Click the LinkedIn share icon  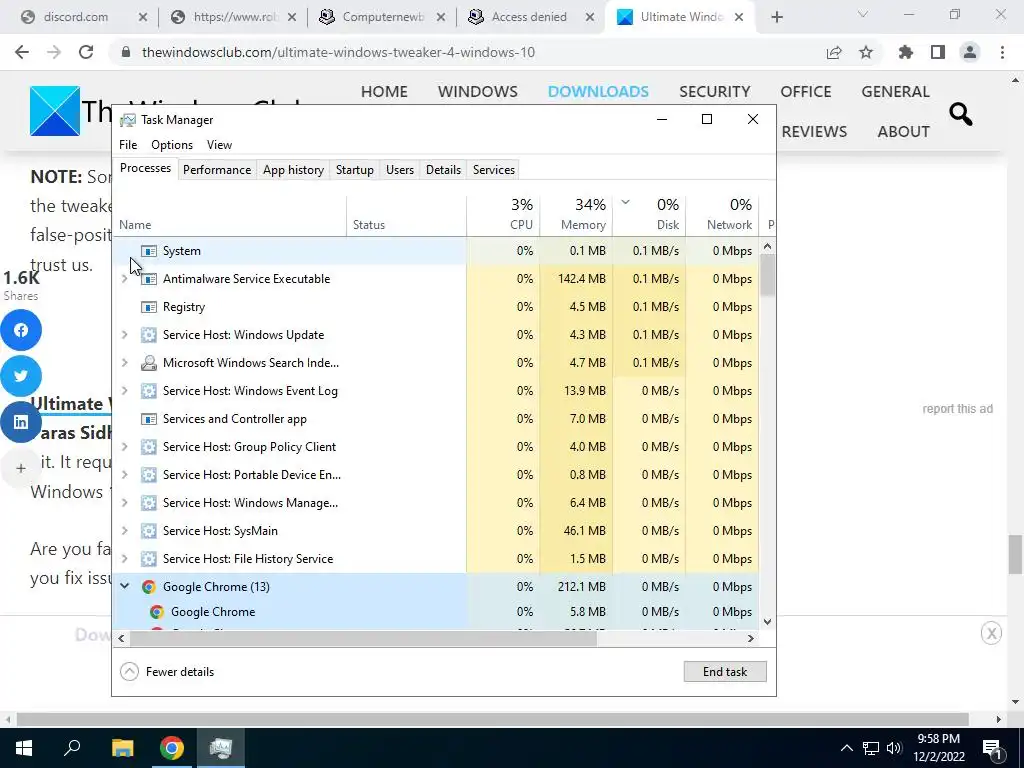click(x=21, y=422)
